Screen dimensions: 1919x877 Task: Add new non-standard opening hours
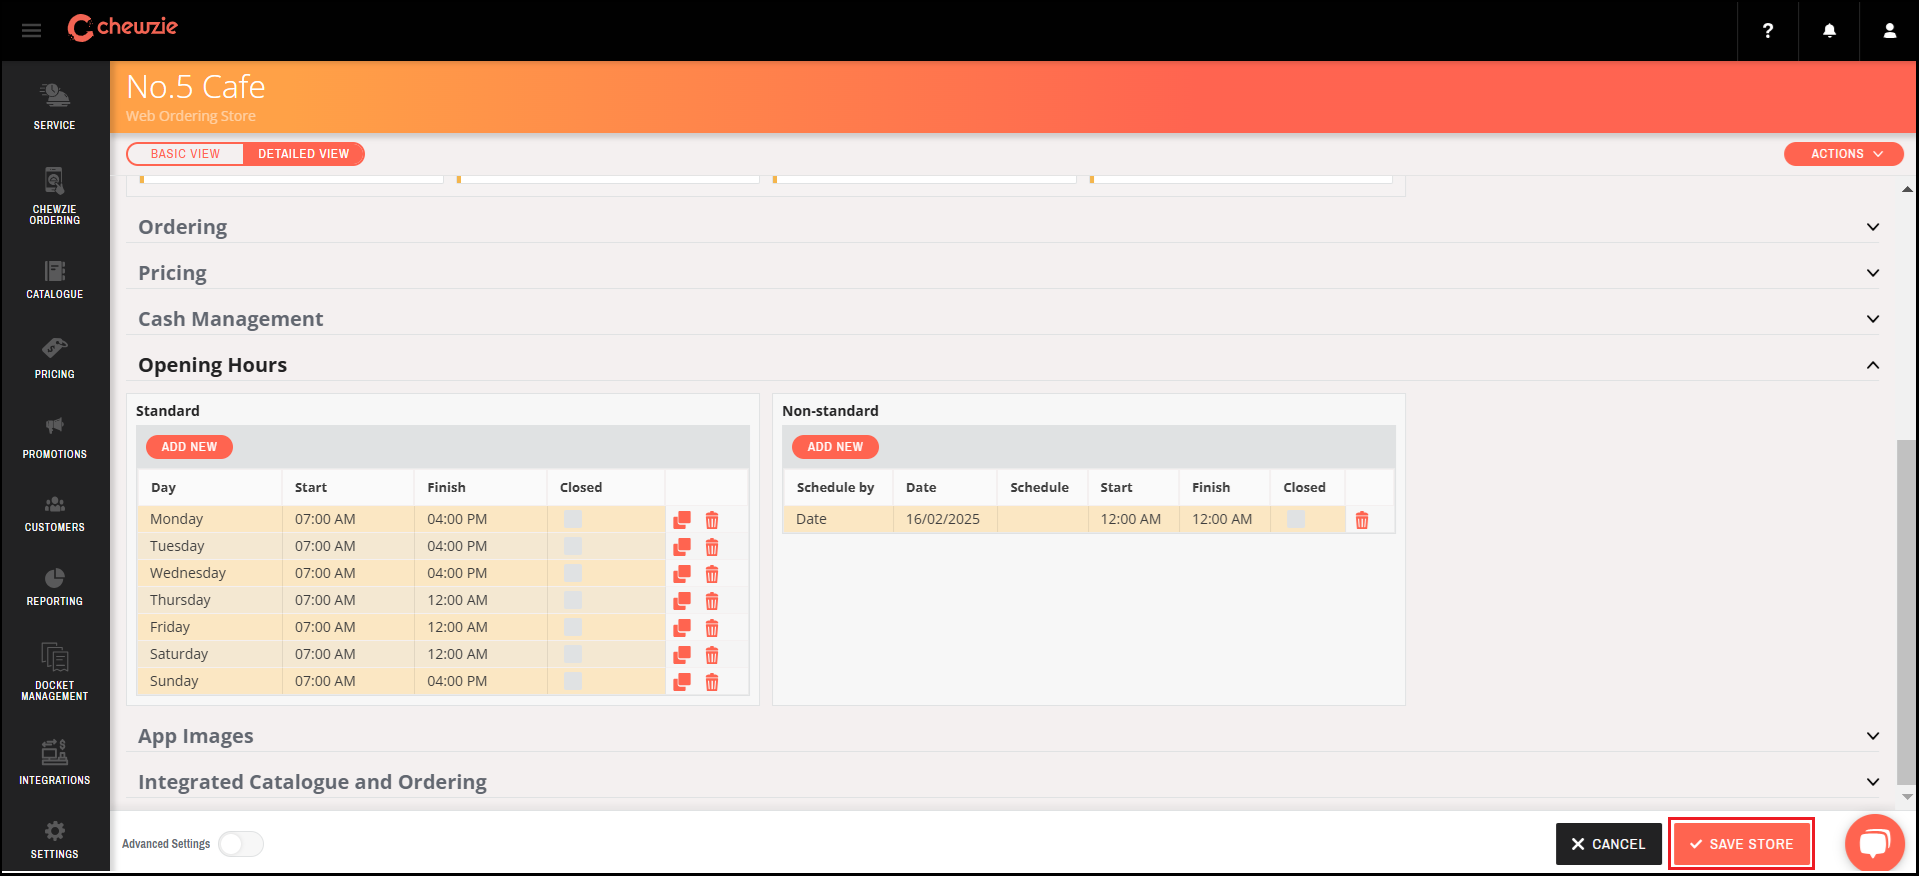(x=835, y=447)
